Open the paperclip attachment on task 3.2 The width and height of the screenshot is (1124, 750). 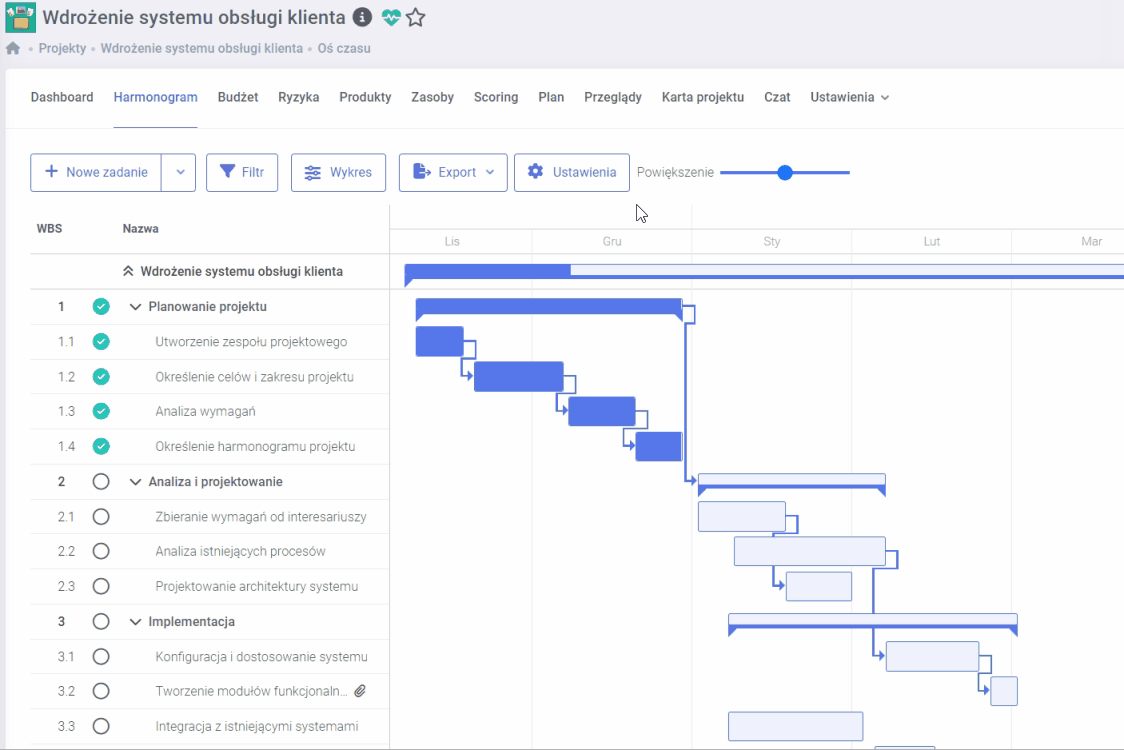[361, 691]
